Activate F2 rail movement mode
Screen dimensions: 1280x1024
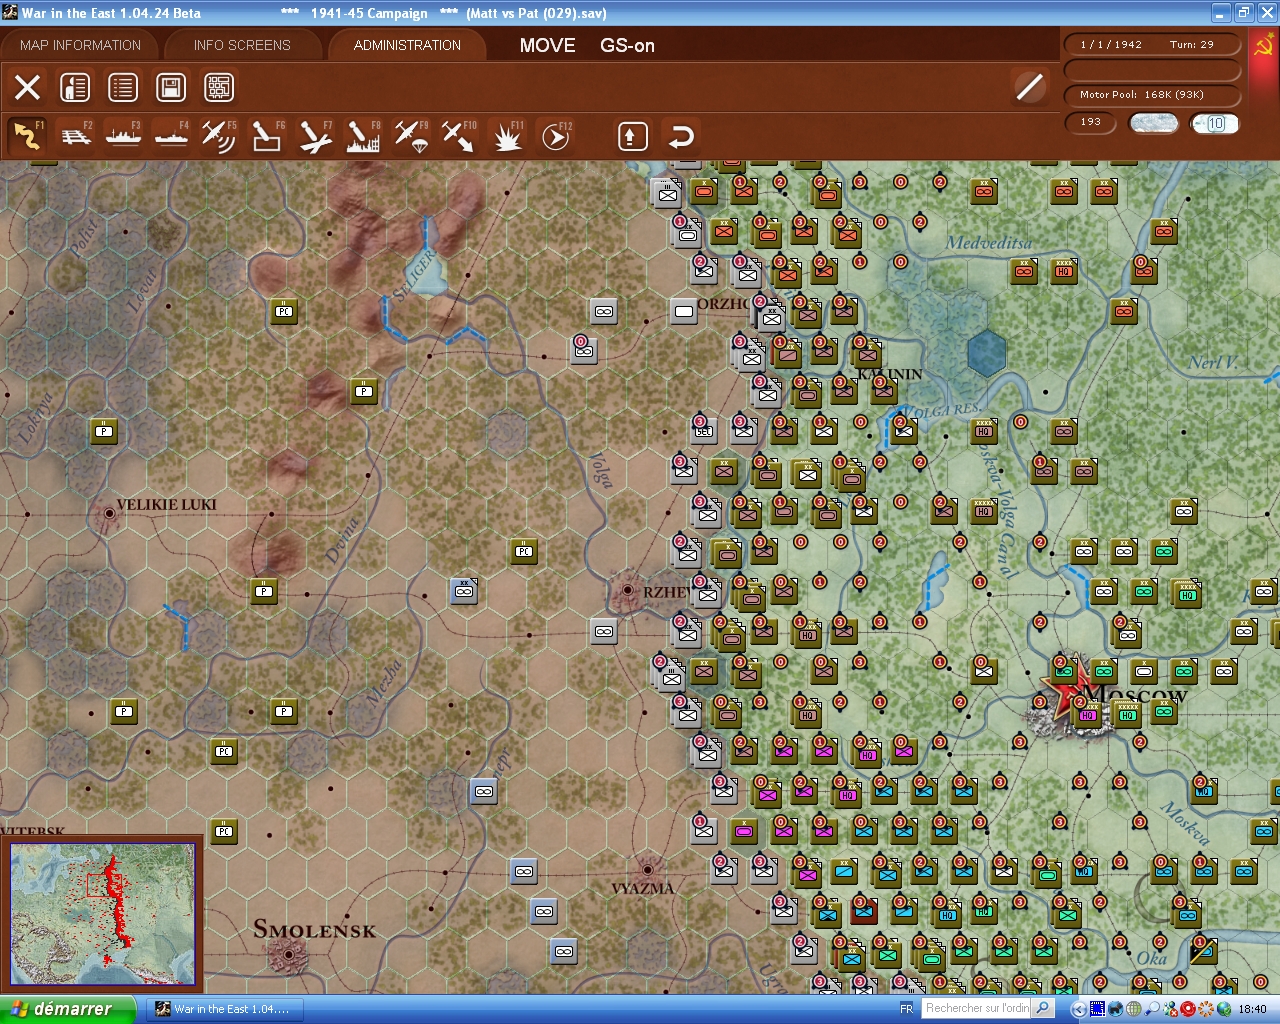[76, 136]
